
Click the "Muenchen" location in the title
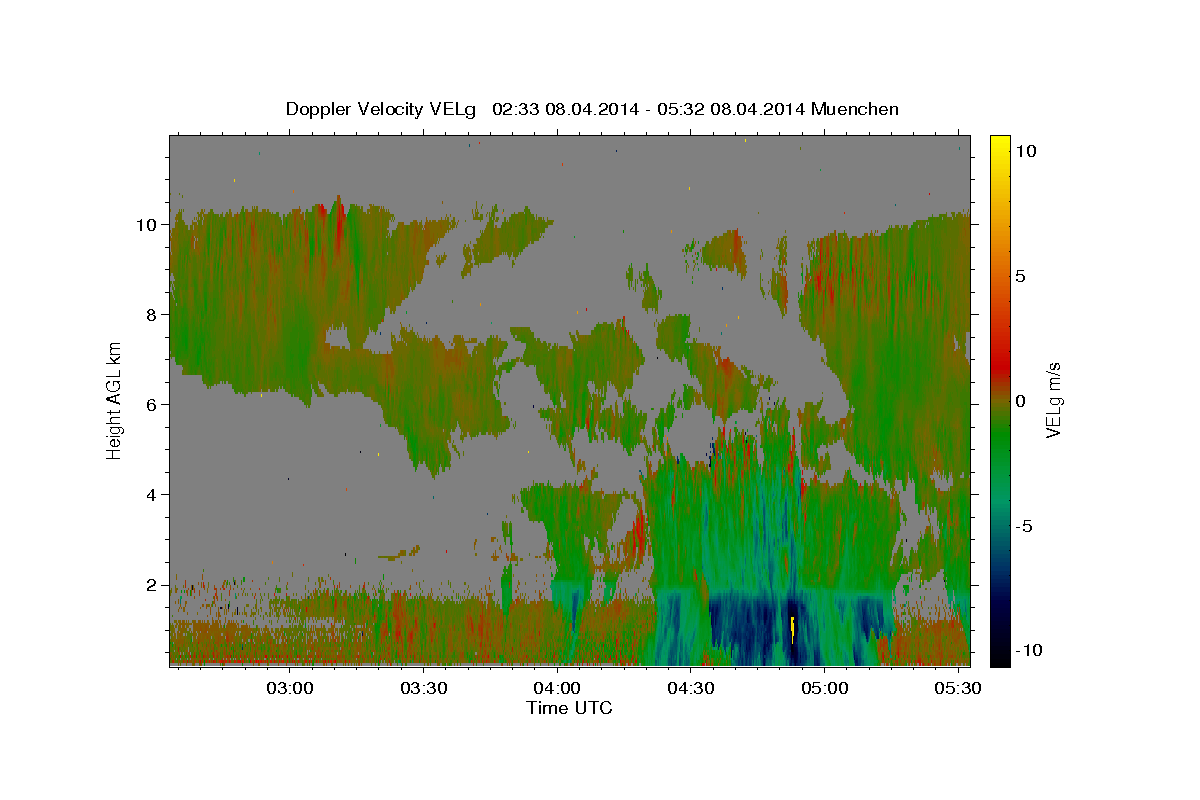(x=856, y=109)
